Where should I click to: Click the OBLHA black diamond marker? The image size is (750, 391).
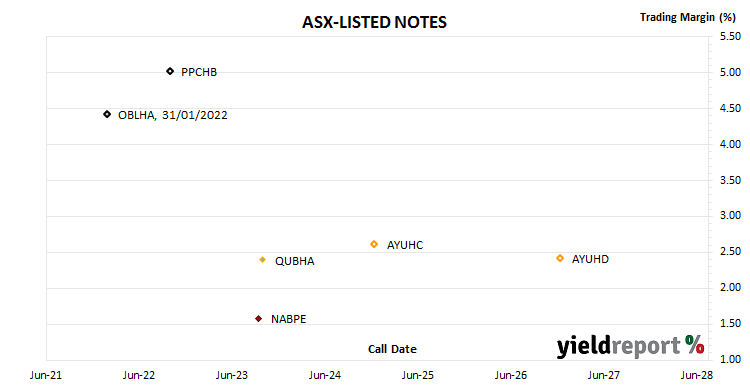coord(107,114)
